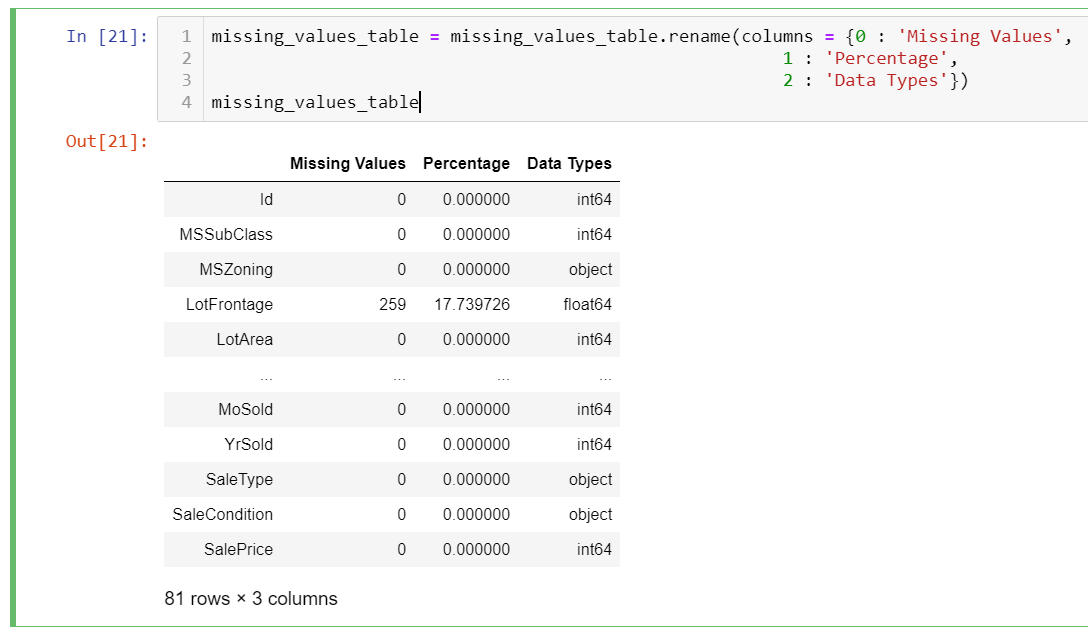Select the LotFrontage row label
Image resolution: width=1088 pixels, height=633 pixels.
coord(229,304)
